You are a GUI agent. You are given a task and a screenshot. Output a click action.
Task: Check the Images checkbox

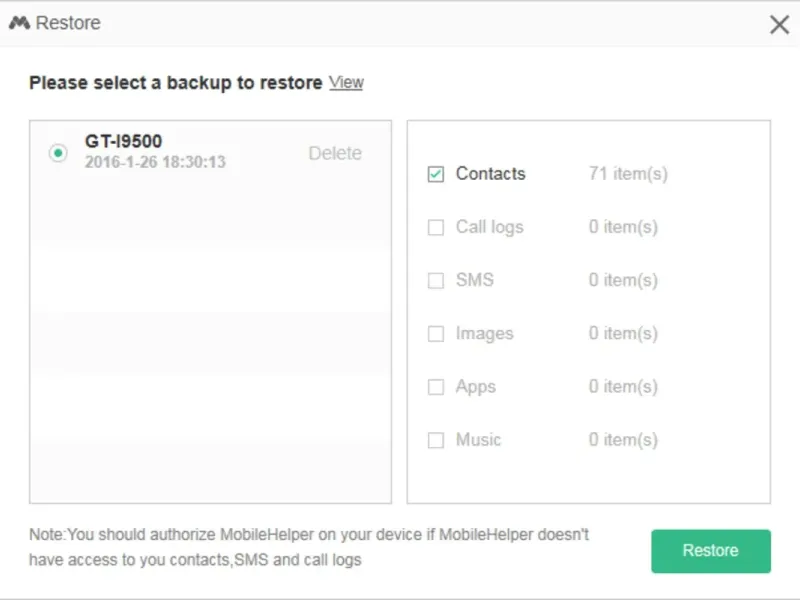point(436,334)
